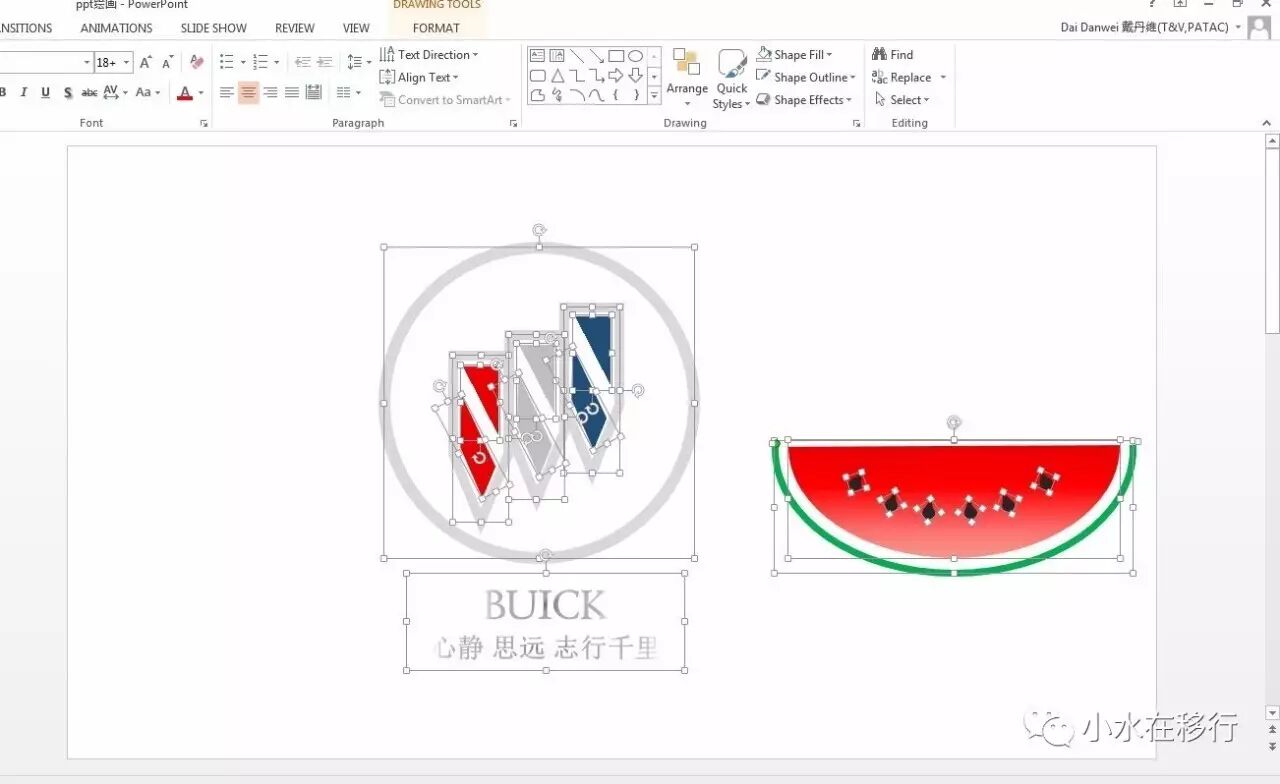
Task: Shrink the font with the decrease font size icon
Action: pyautogui.click(x=168, y=62)
